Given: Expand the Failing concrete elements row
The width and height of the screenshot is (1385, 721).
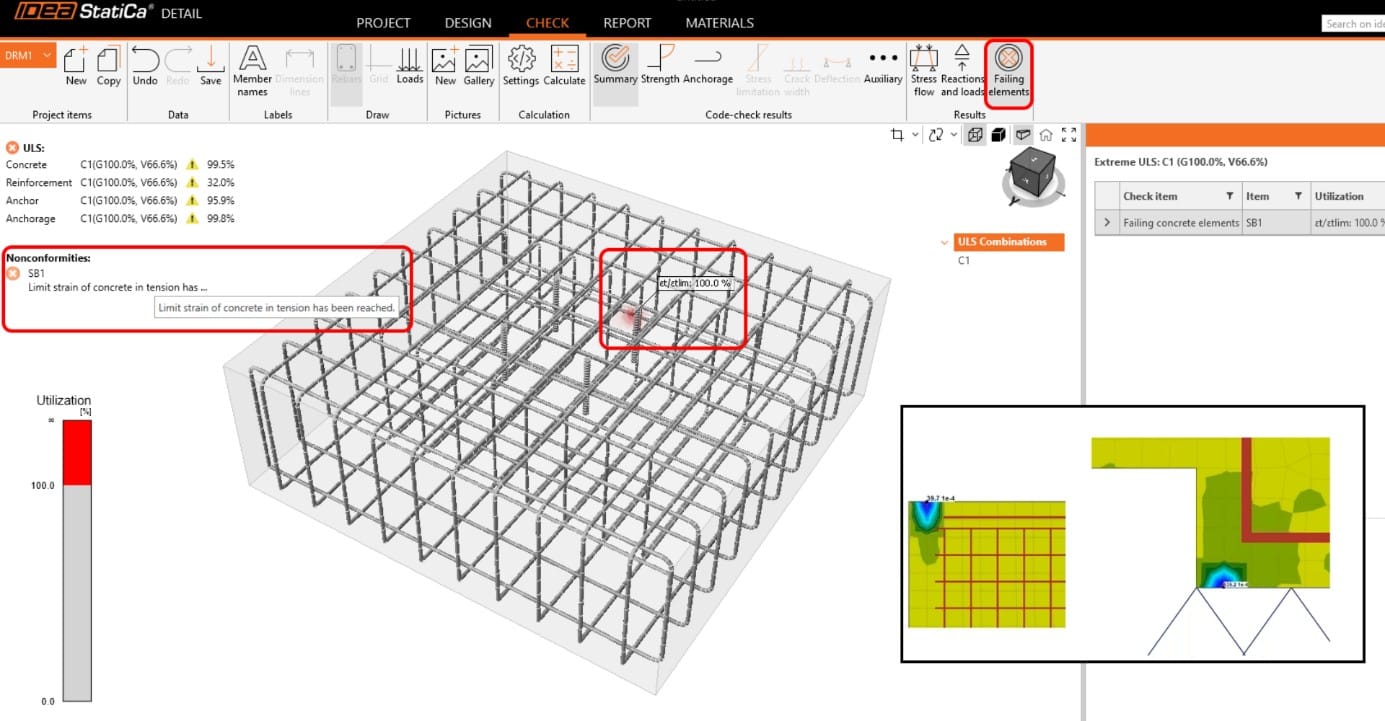Looking at the screenshot, I should pyautogui.click(x=1106, y=223).
